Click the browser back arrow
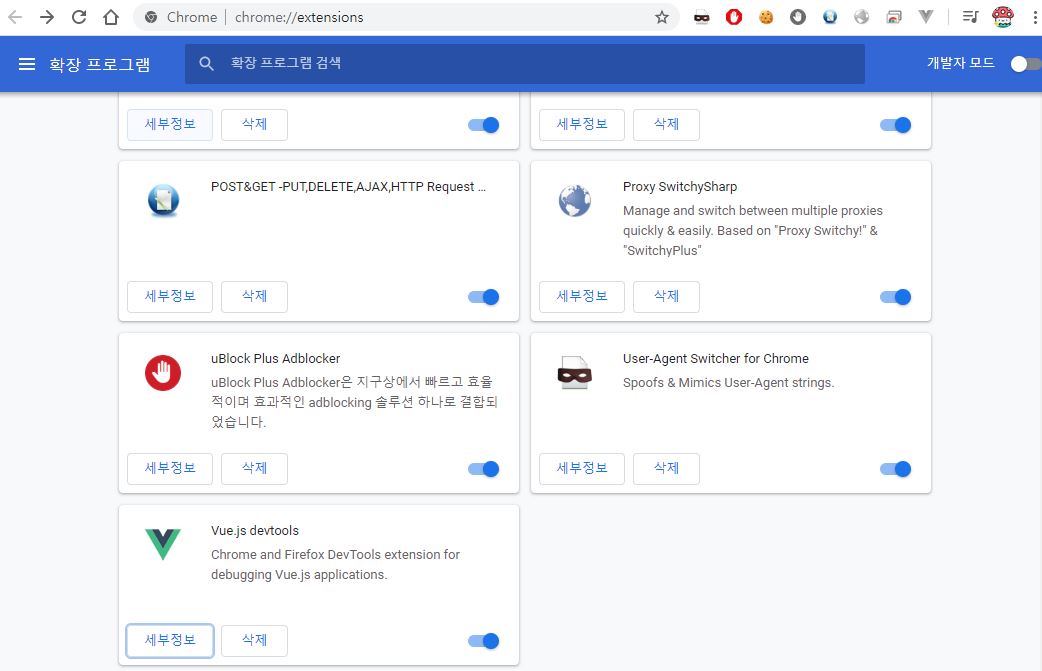 pyautogui.click(x=15, y=17)
